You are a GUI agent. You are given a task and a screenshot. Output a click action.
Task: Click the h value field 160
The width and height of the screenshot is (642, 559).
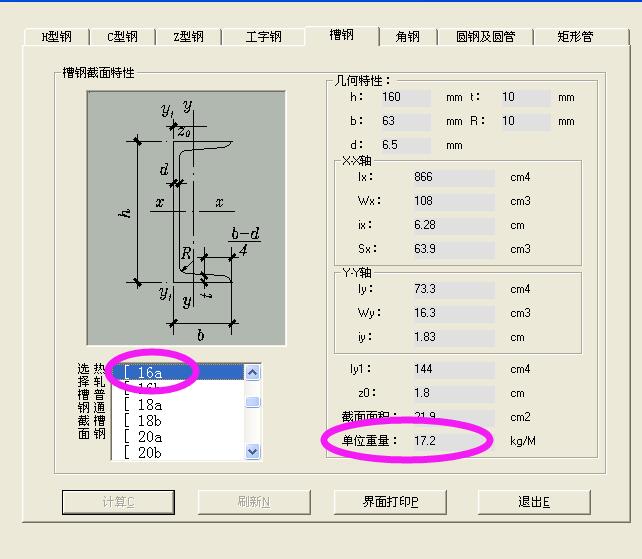[x=406, y=97]
